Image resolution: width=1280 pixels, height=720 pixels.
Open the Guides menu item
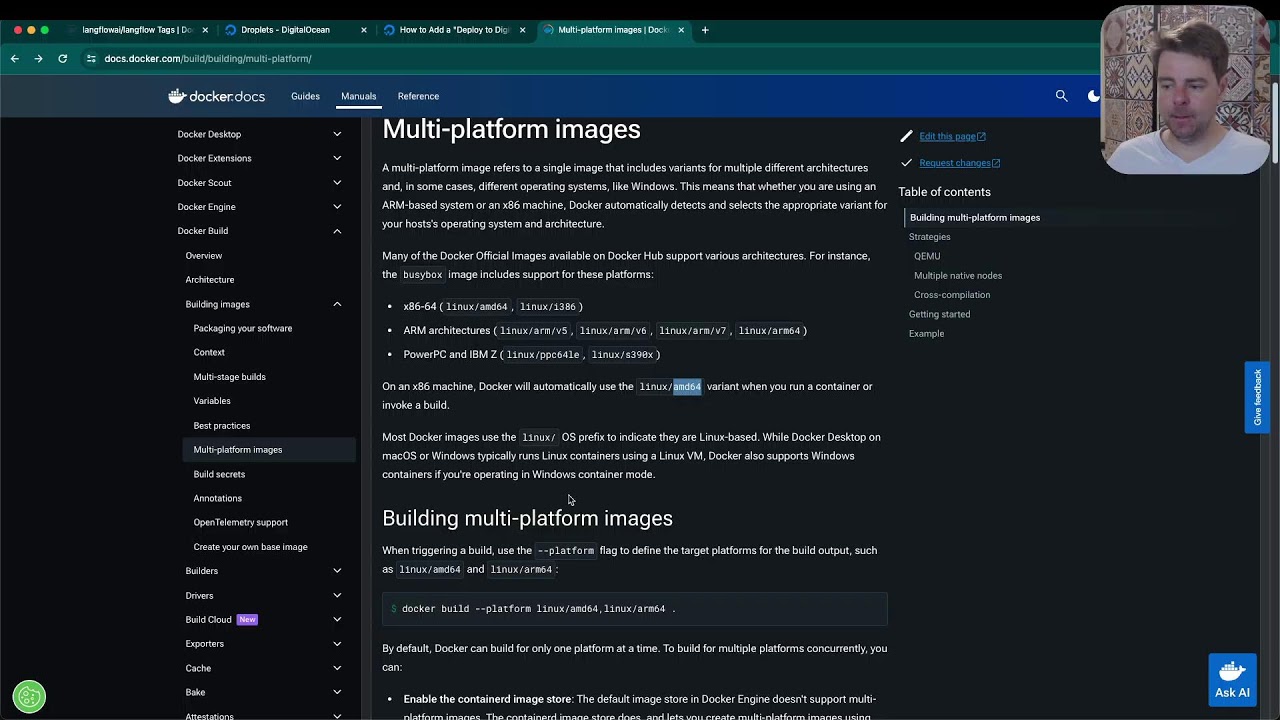[305, 96]
